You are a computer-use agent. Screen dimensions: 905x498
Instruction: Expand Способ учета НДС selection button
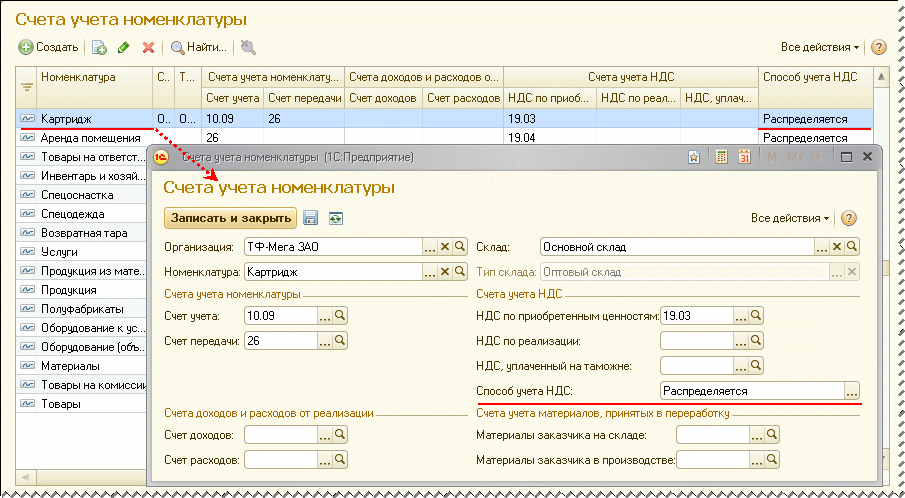851,391
